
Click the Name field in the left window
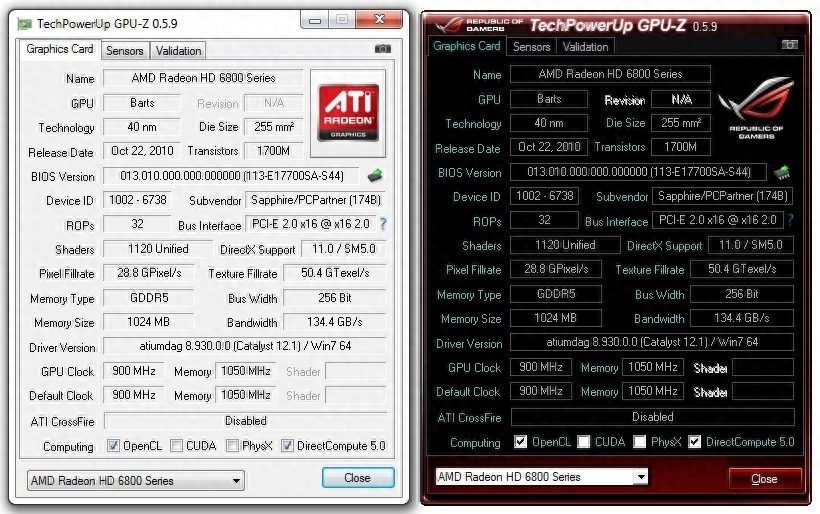(203, 78)
